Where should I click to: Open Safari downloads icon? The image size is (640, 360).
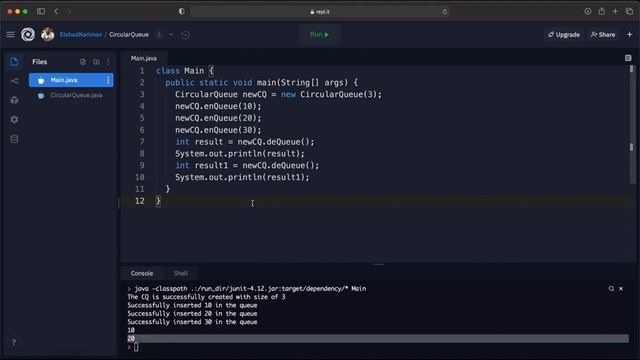pos(588,11)
